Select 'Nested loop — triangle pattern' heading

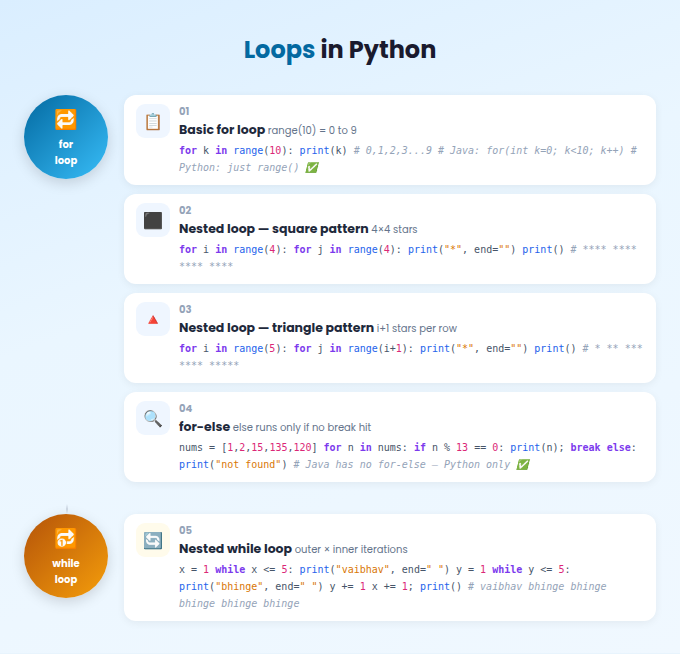pos(276,327)
